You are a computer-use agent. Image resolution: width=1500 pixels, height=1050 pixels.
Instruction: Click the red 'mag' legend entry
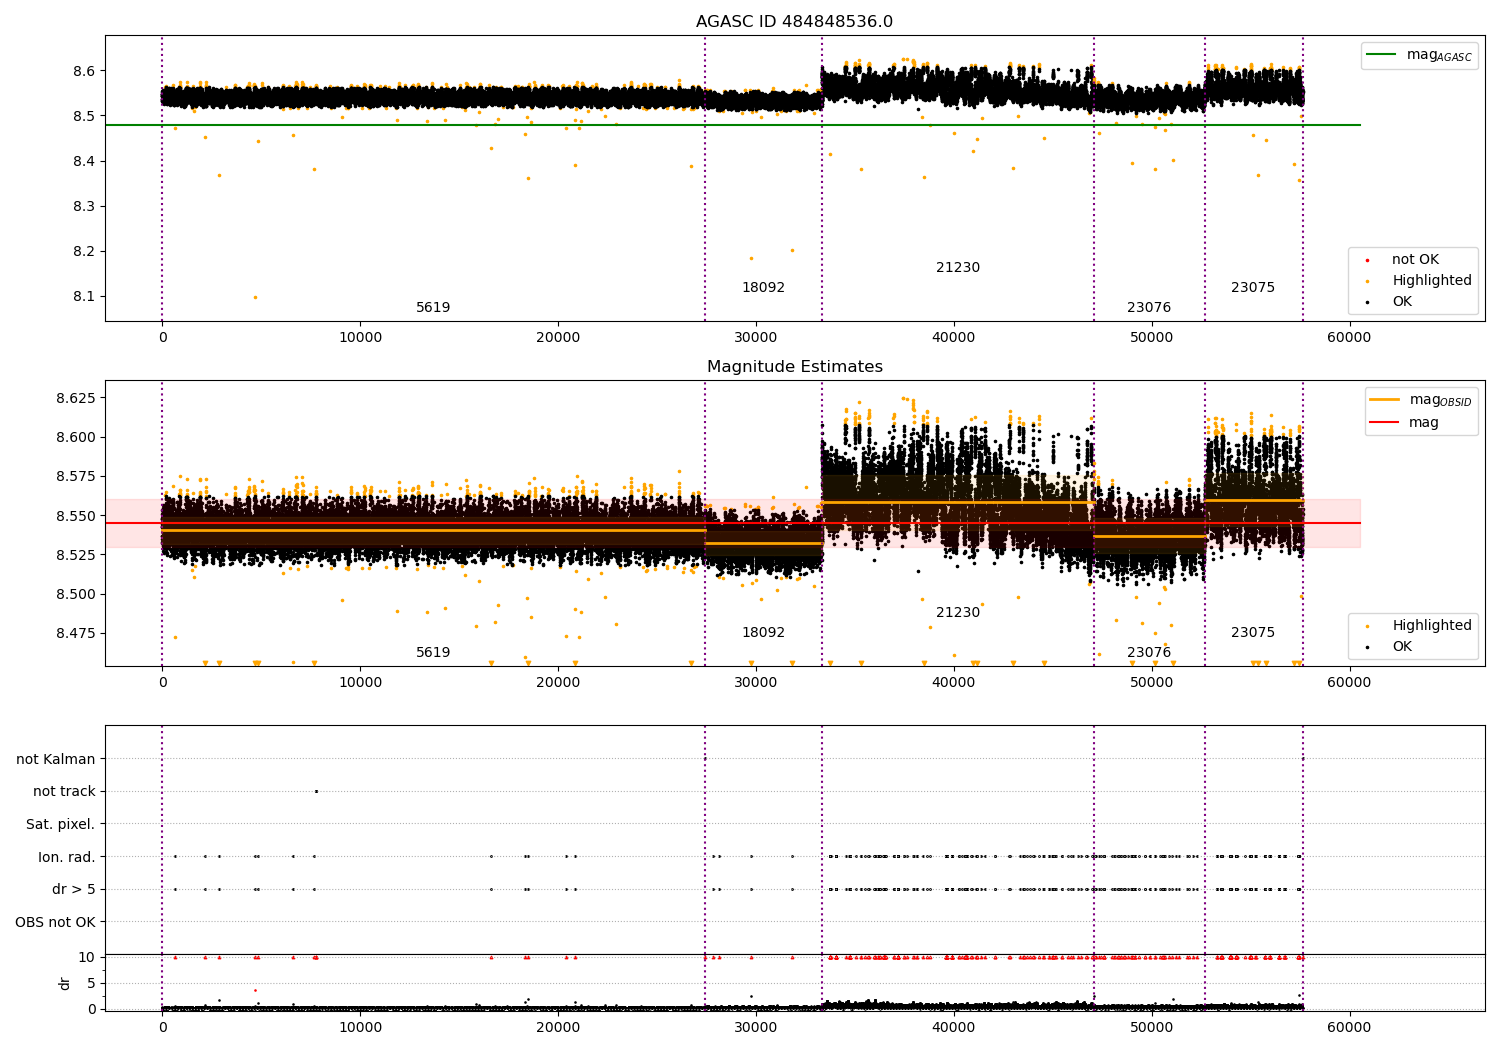click(x=1405, y=423)
